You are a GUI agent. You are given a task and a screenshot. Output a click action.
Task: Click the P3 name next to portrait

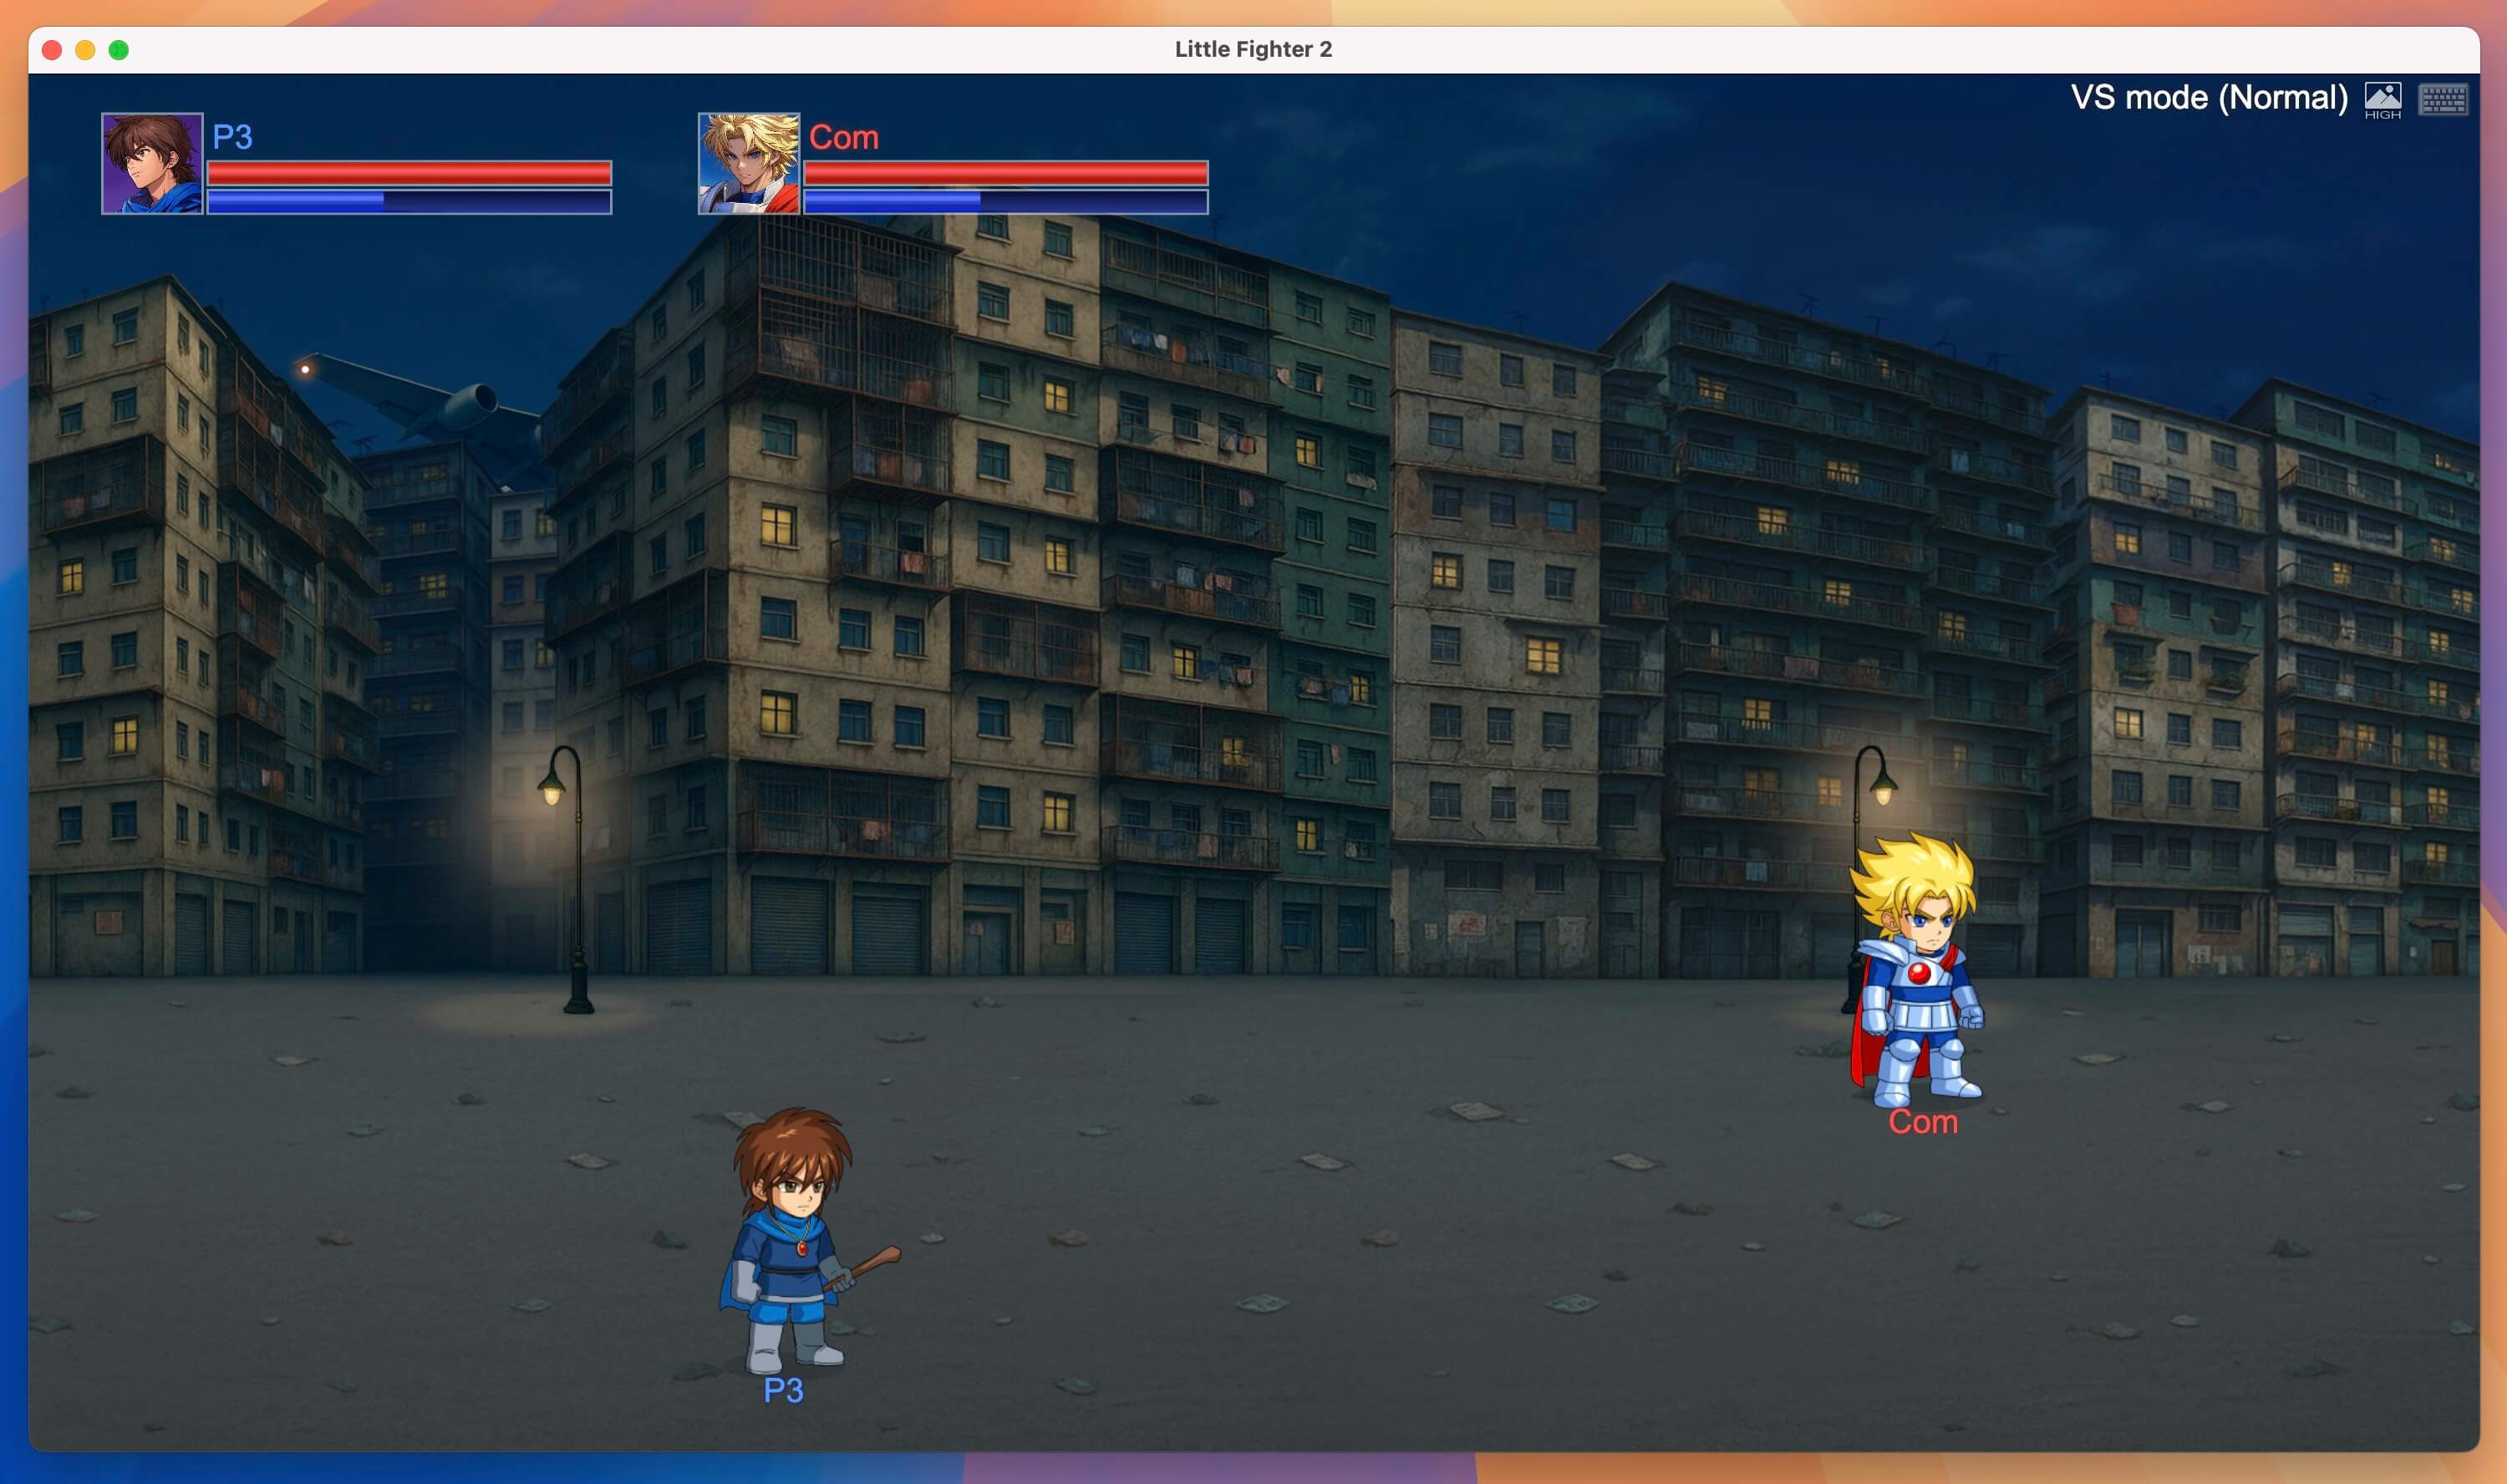point(232,137)
